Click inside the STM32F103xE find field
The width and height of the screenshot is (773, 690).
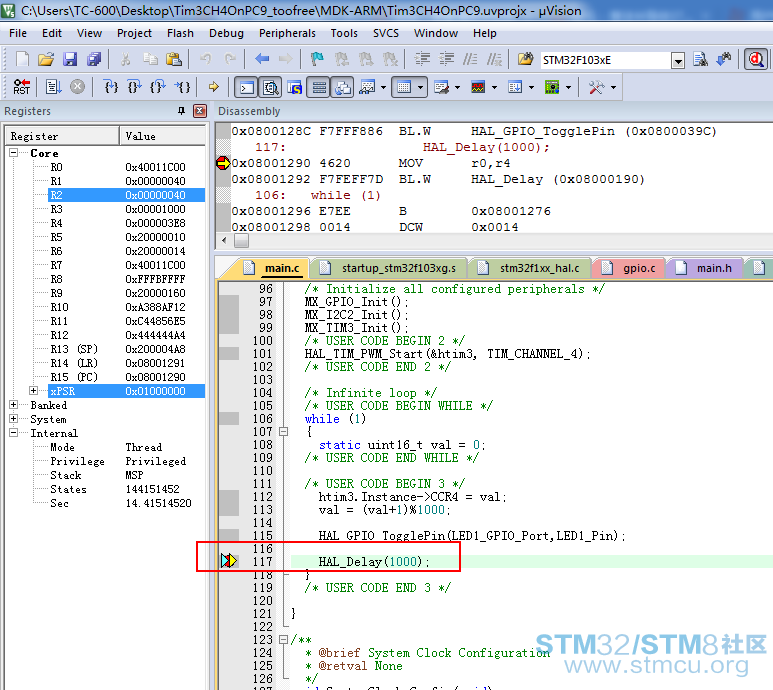[x=605, y=60]
